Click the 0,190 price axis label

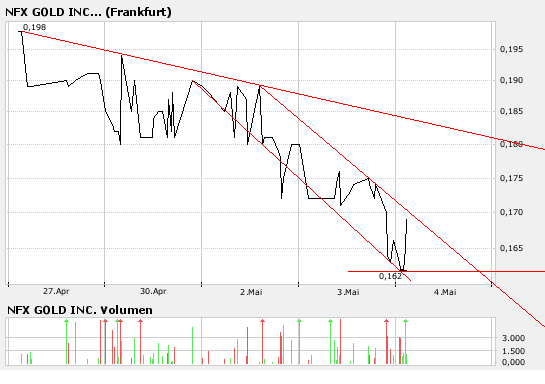click(x=511, y=80)
